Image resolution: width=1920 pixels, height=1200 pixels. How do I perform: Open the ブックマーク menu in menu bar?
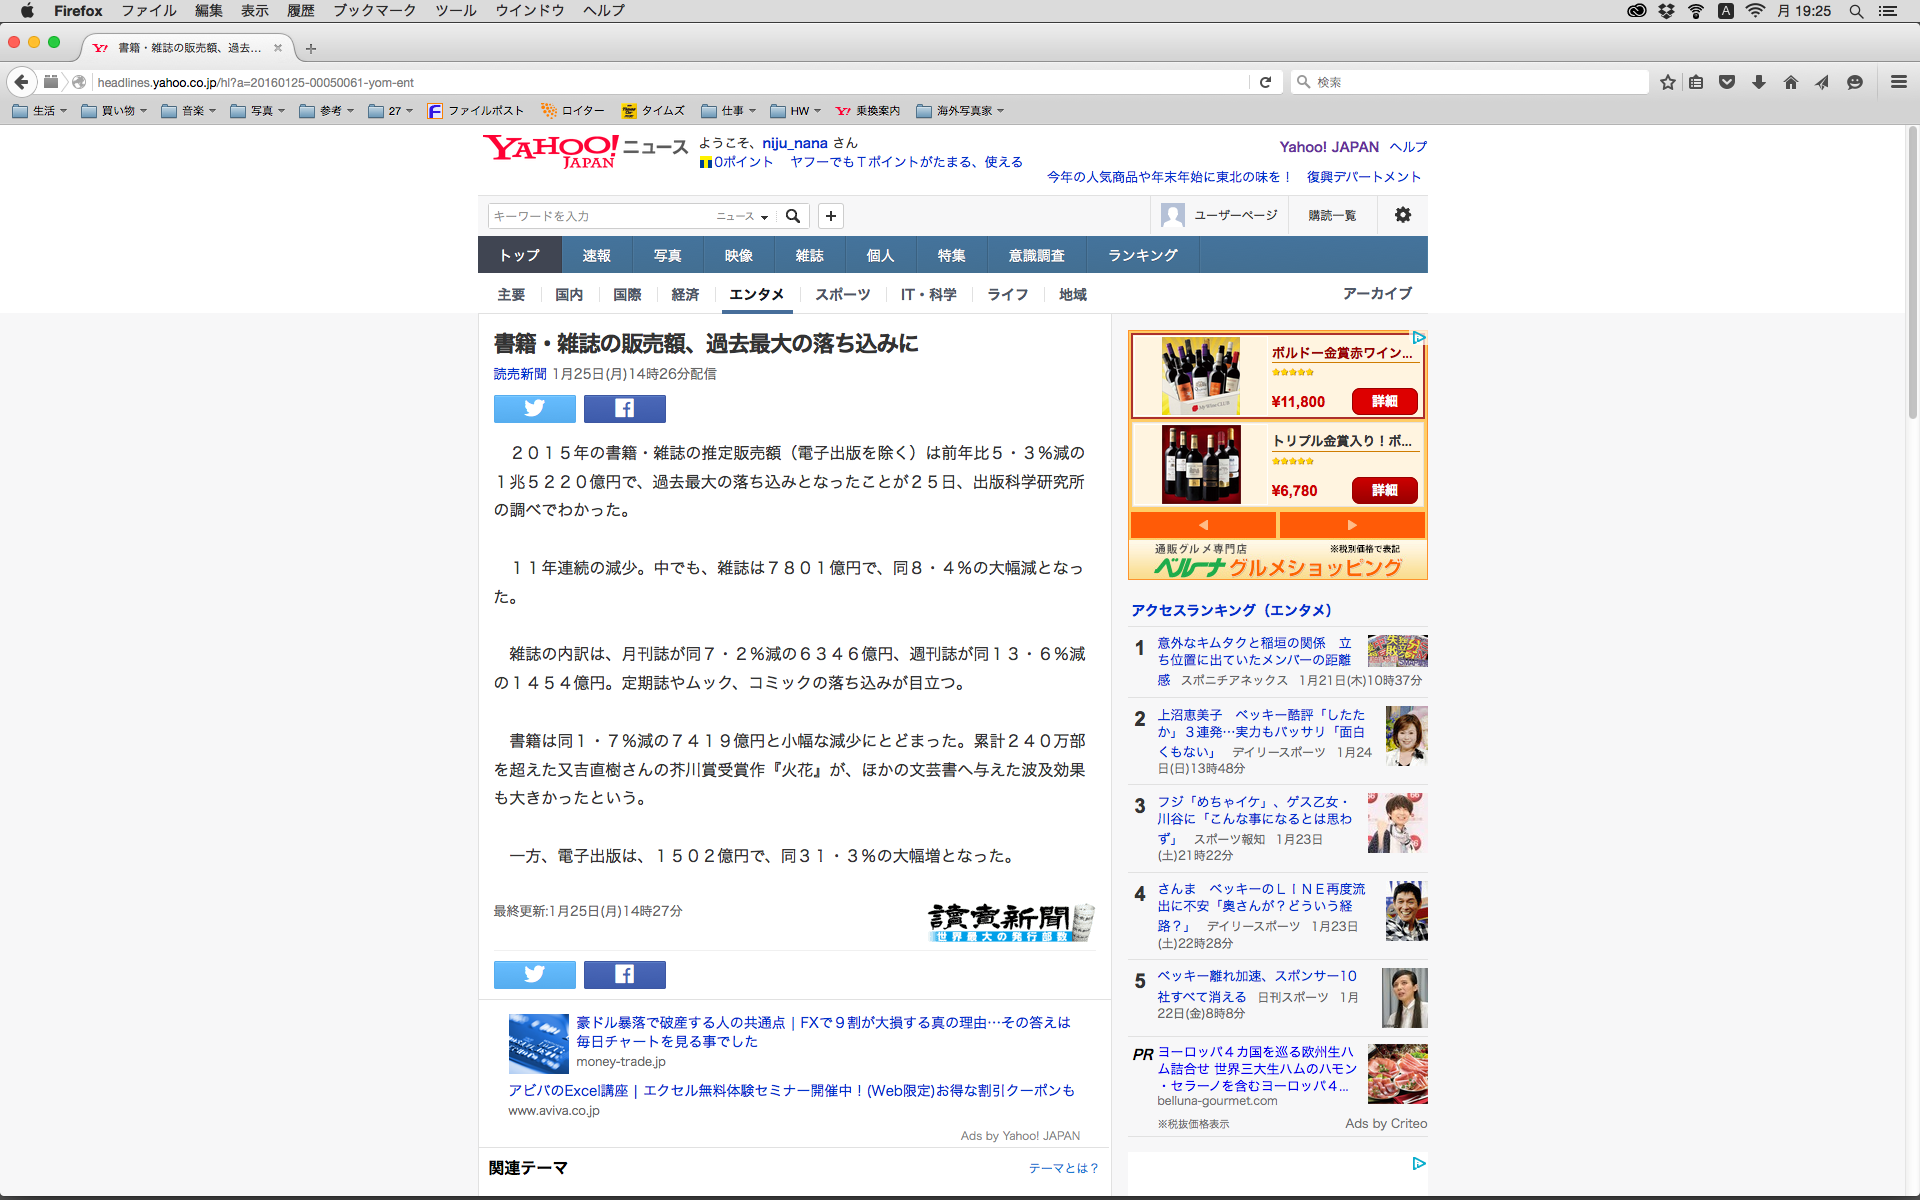point(374,11)
